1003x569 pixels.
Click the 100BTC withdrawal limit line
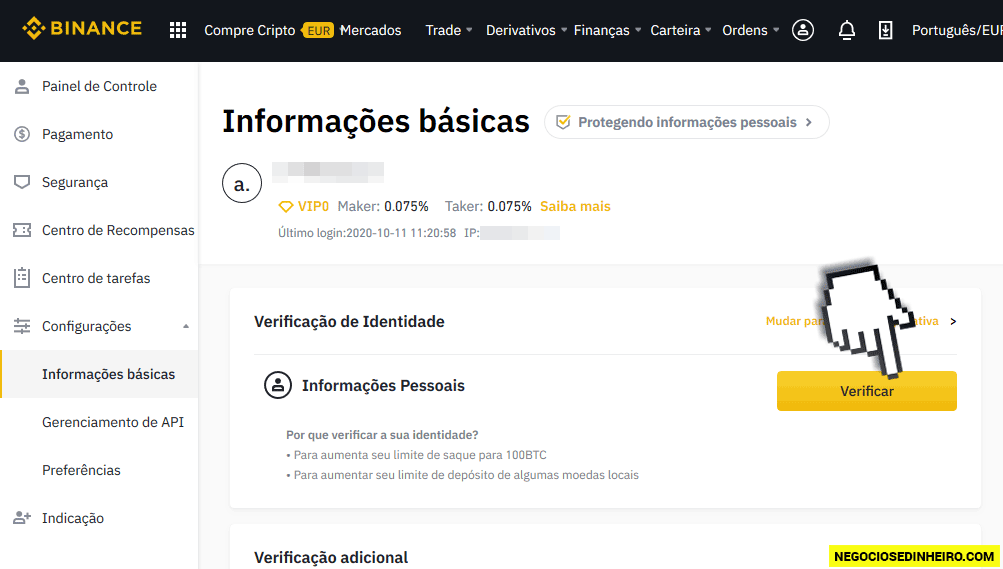pyautogui.click(x=416, y=455)
